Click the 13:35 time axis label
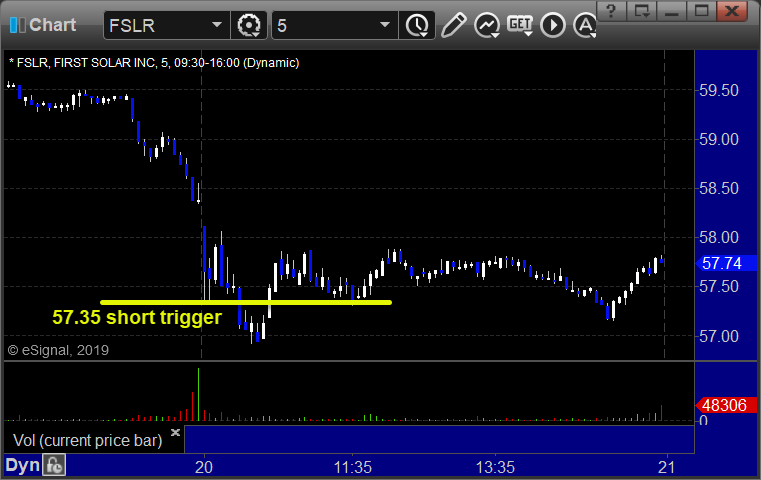 click(495, 467)
